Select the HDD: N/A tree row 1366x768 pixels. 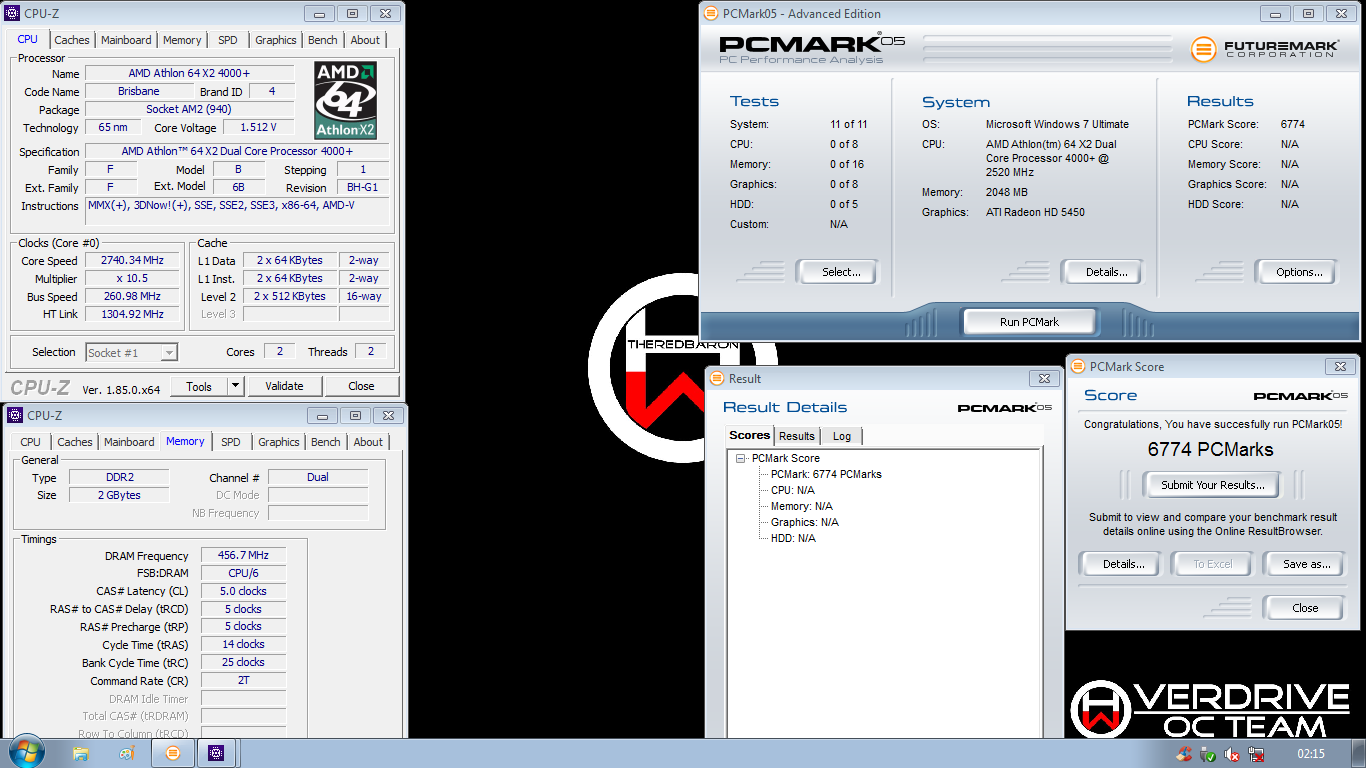(x=793, y=538)
